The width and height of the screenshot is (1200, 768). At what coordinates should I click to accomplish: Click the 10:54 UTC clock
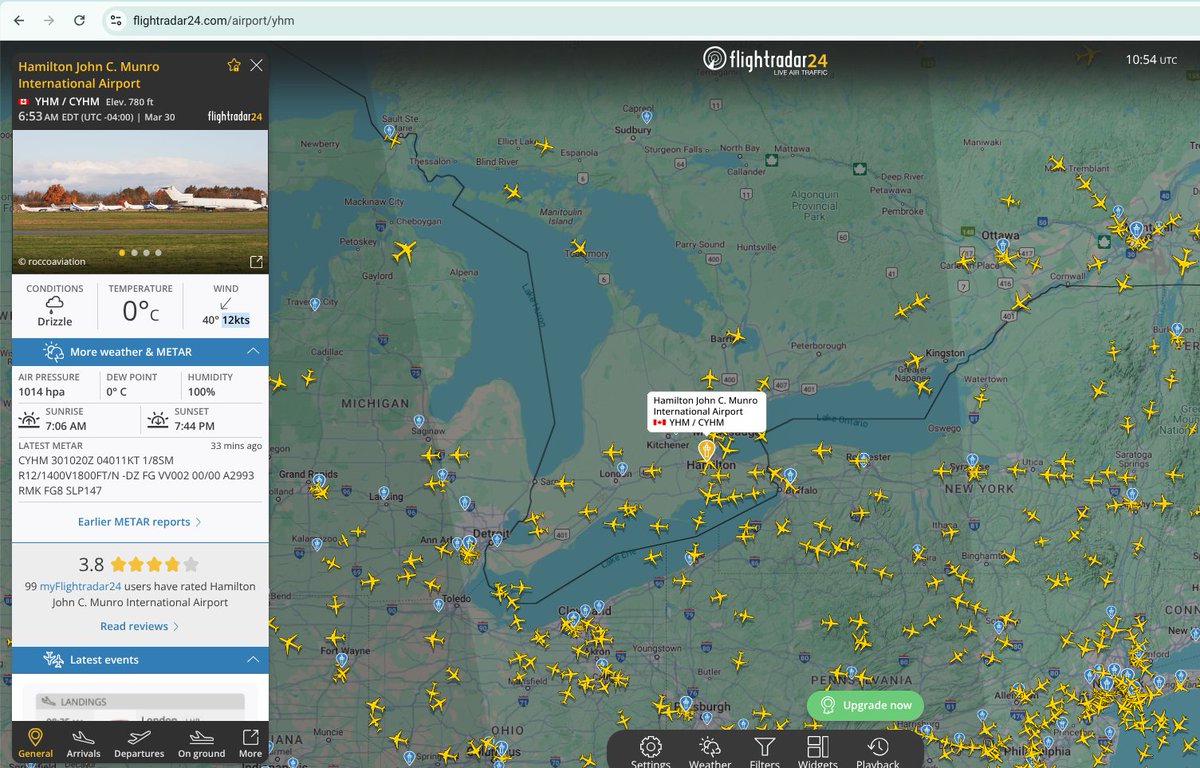1151,60
